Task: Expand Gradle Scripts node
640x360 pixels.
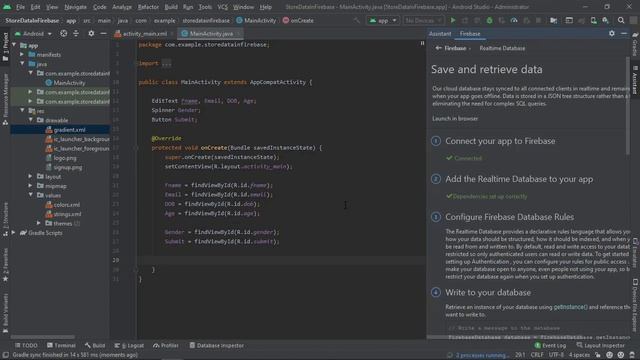Action: [x=14, y=233]
